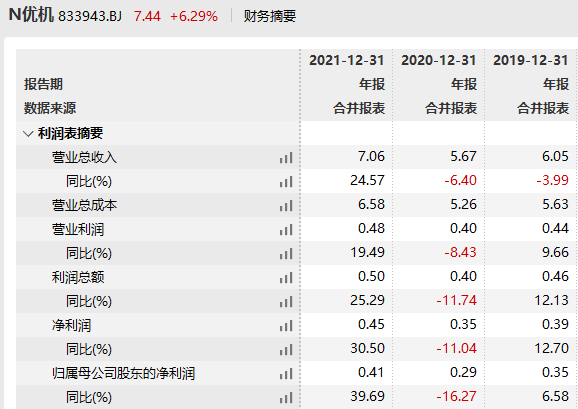Open chart icon for 营业总成本 row
The height and width of the screenshot is (409, 578).
coord(286,206)
